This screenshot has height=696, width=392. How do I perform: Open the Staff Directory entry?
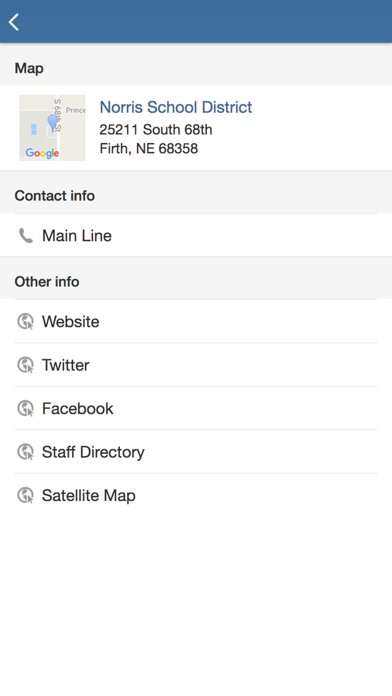(196, 452)
